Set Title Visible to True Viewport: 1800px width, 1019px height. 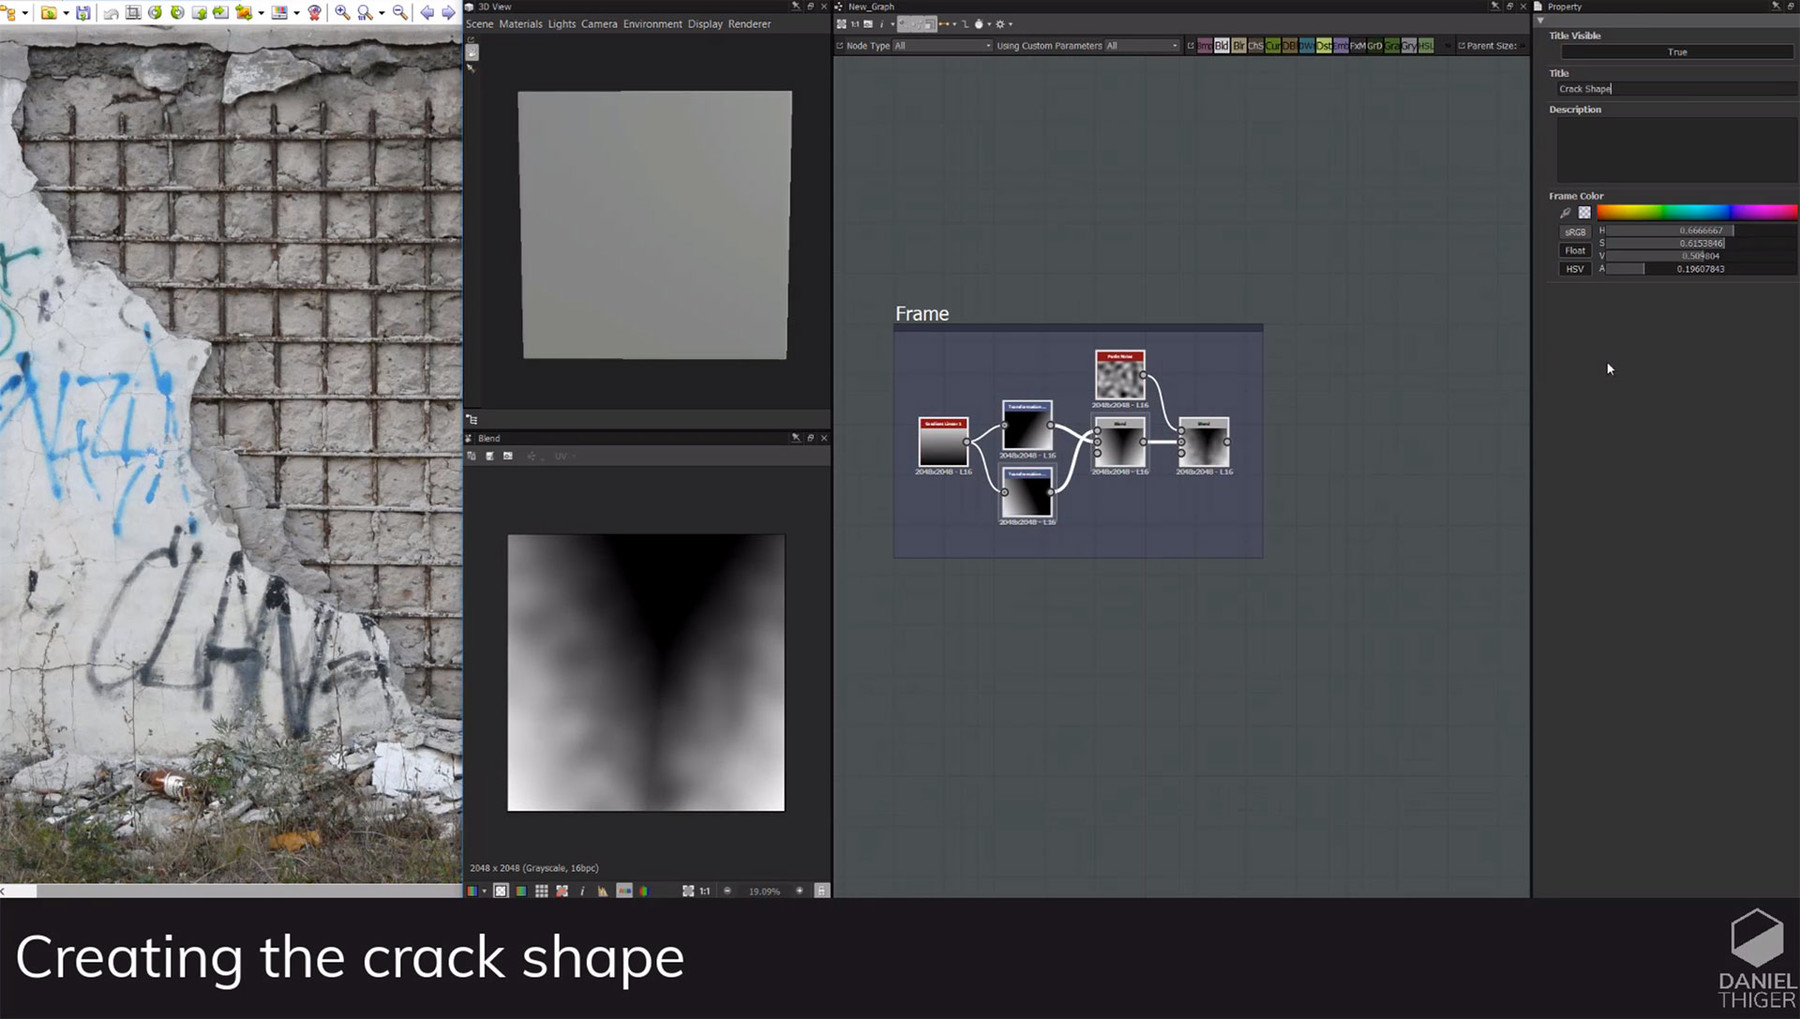click(1676, 51)
